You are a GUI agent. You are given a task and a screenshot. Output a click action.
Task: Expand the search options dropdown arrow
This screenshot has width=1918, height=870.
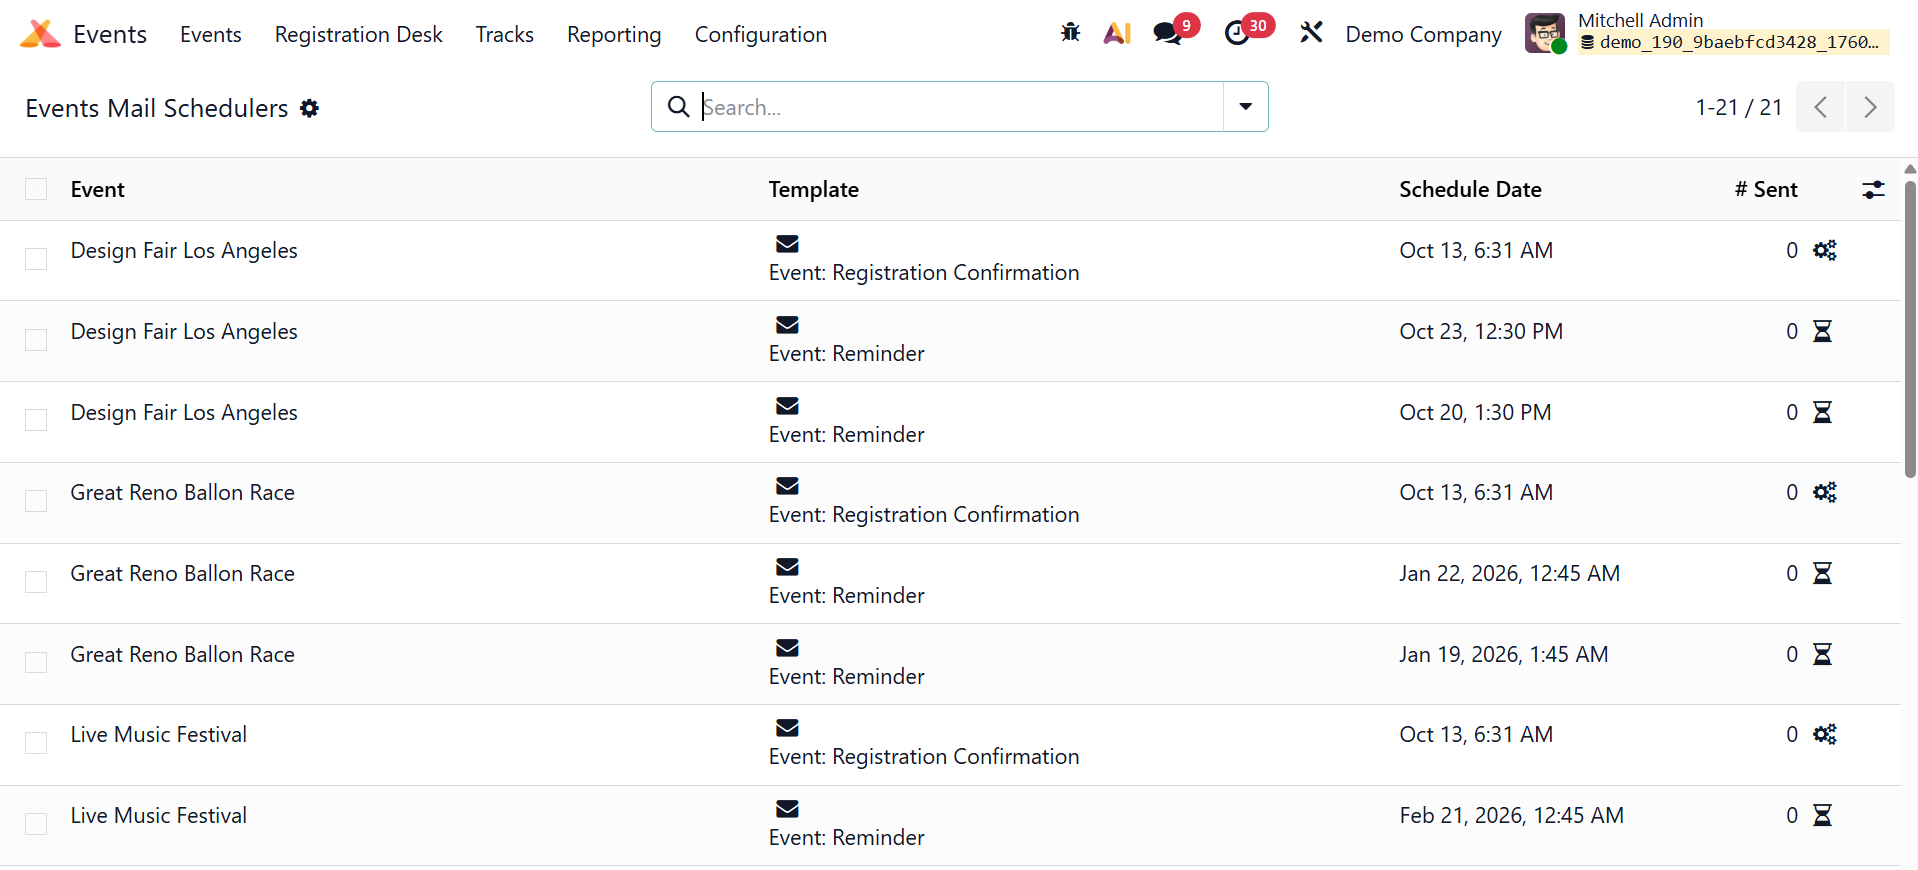(1245, 107)
